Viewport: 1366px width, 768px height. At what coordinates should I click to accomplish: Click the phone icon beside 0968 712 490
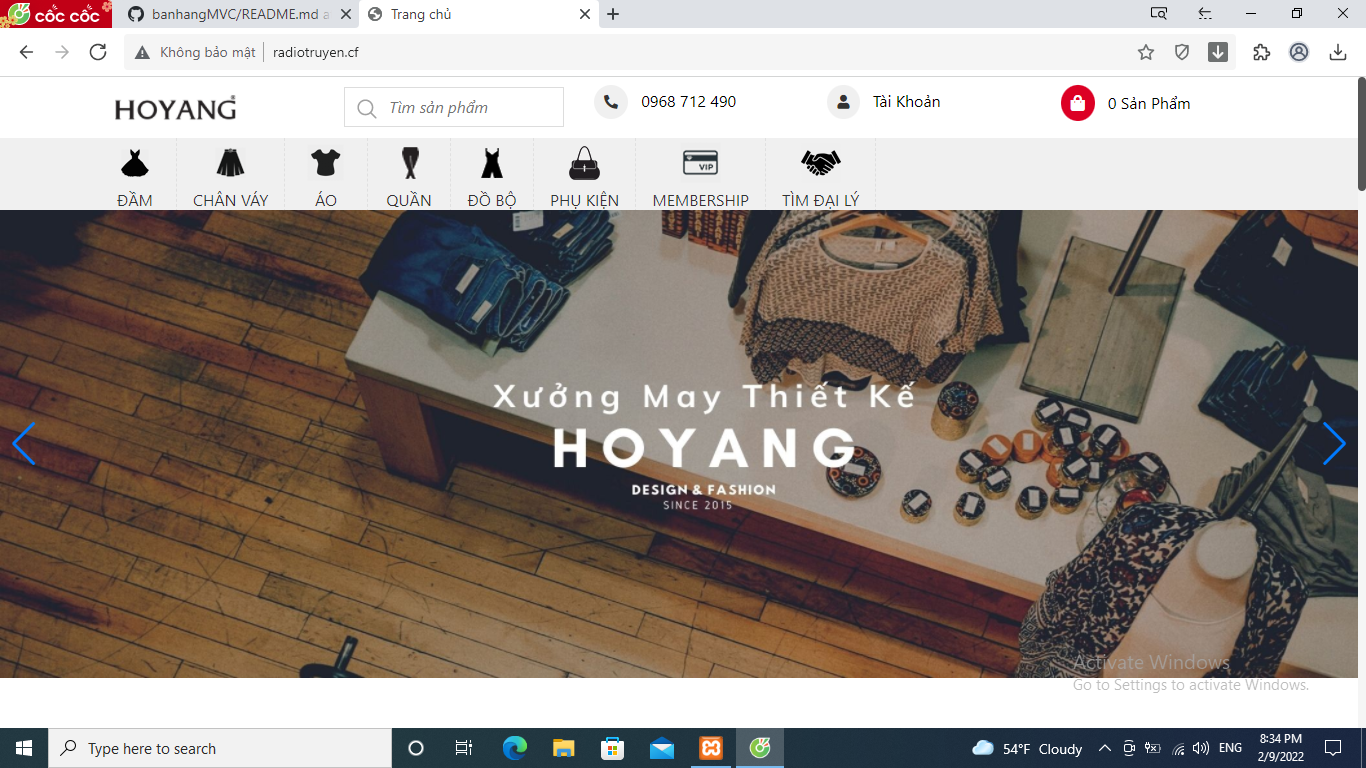point(610,101)
